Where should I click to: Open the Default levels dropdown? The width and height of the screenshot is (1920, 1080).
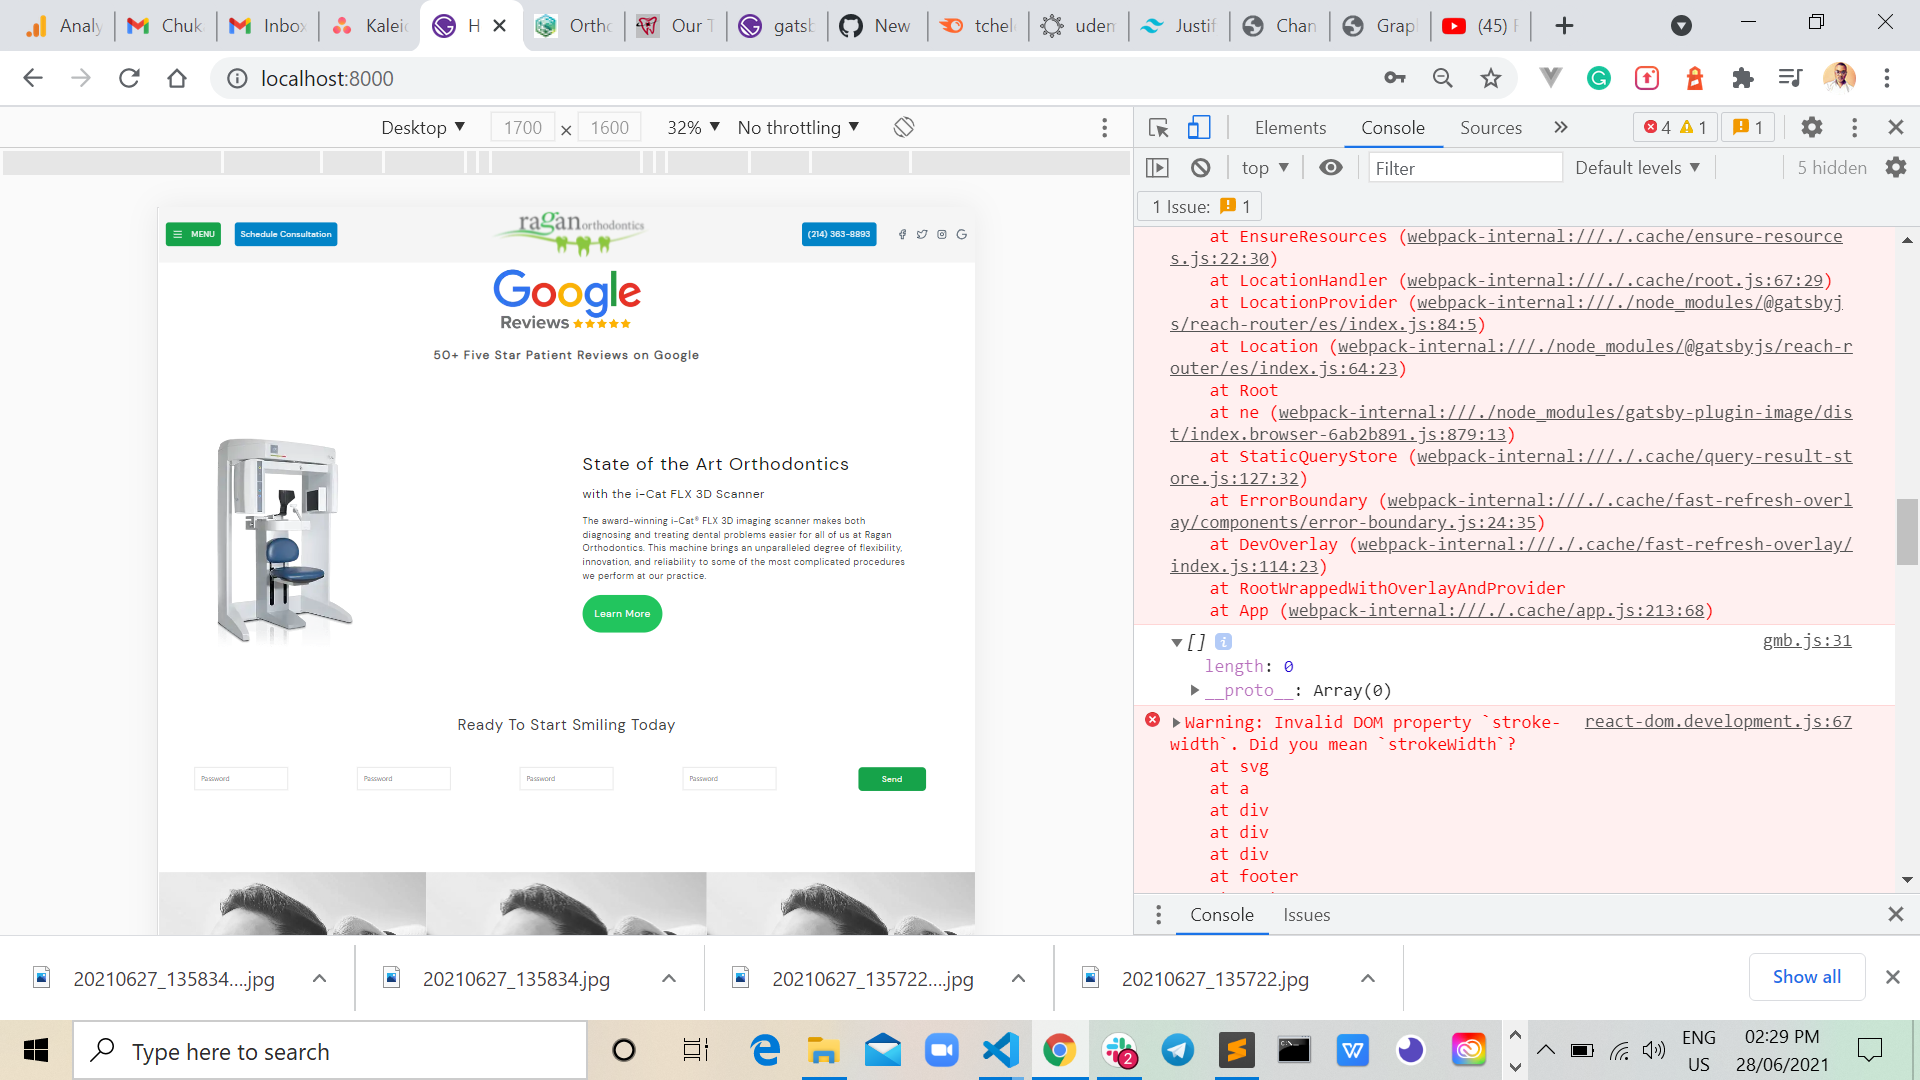point(1637,168)
